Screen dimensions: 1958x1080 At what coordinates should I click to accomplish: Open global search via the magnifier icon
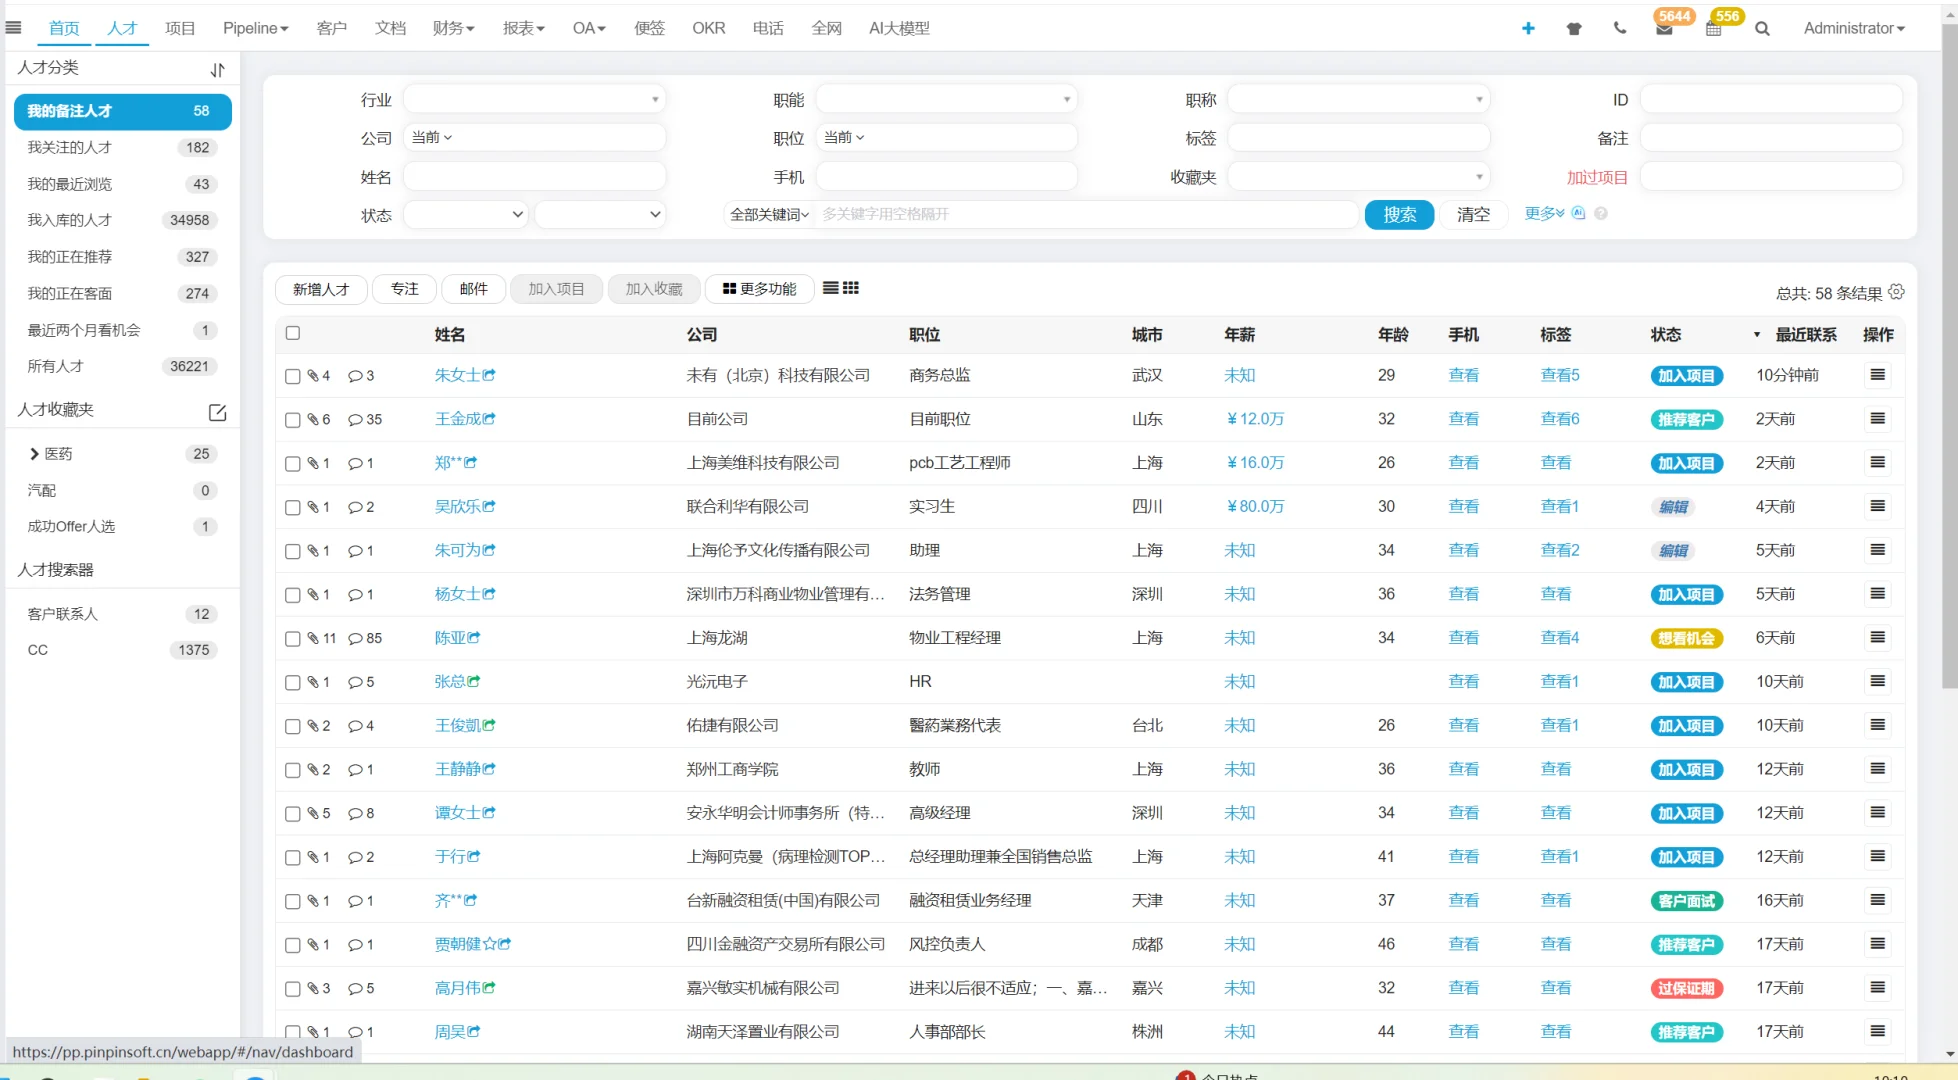[x=1762, y=29]
